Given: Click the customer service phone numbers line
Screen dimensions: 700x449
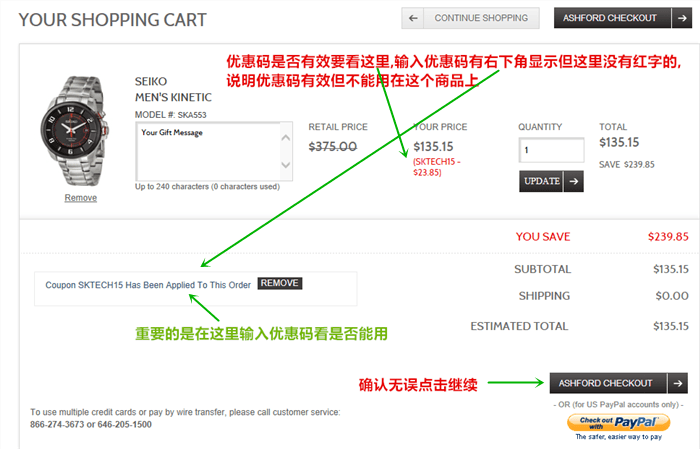Looking at the screenshot, I should [91, 424].
